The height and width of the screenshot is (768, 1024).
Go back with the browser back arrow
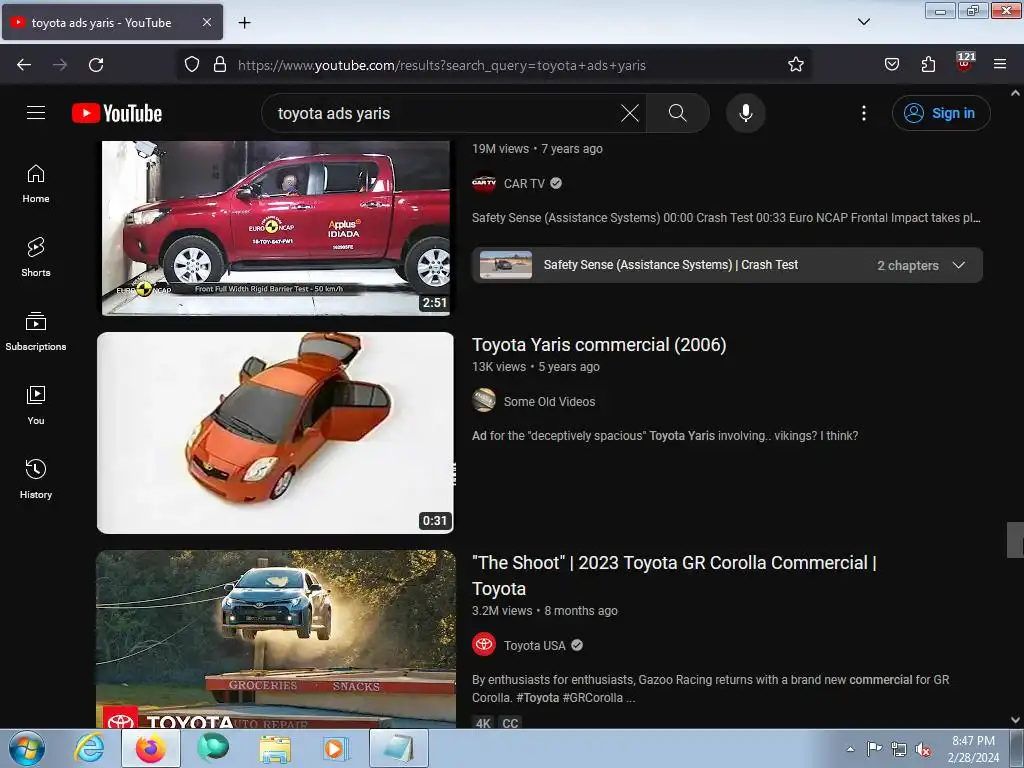coord(24,65)
